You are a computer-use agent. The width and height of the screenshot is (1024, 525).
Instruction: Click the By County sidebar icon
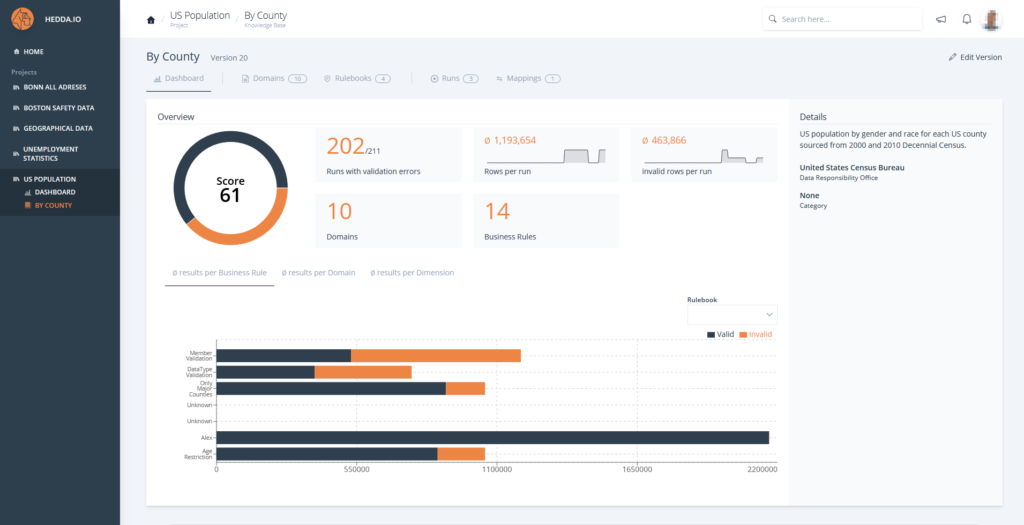click(27, 206)
